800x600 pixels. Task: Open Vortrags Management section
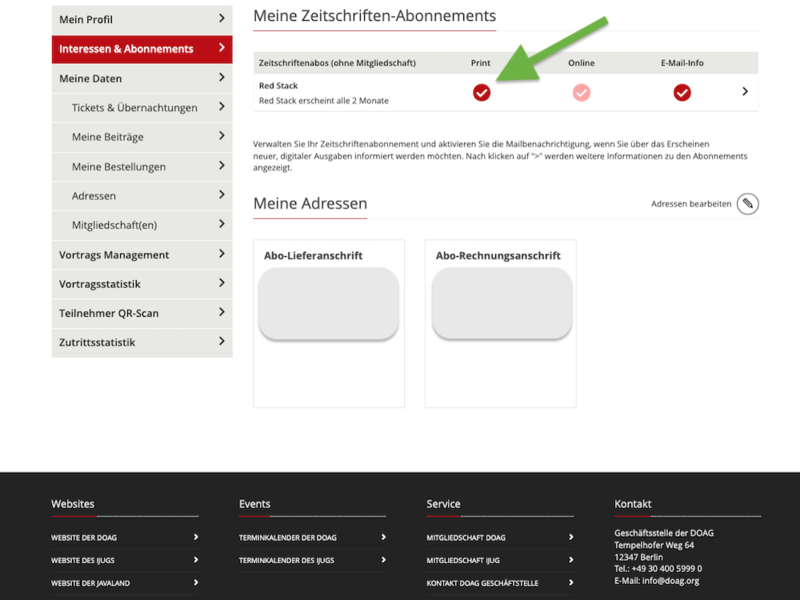(x=114, y=255)
